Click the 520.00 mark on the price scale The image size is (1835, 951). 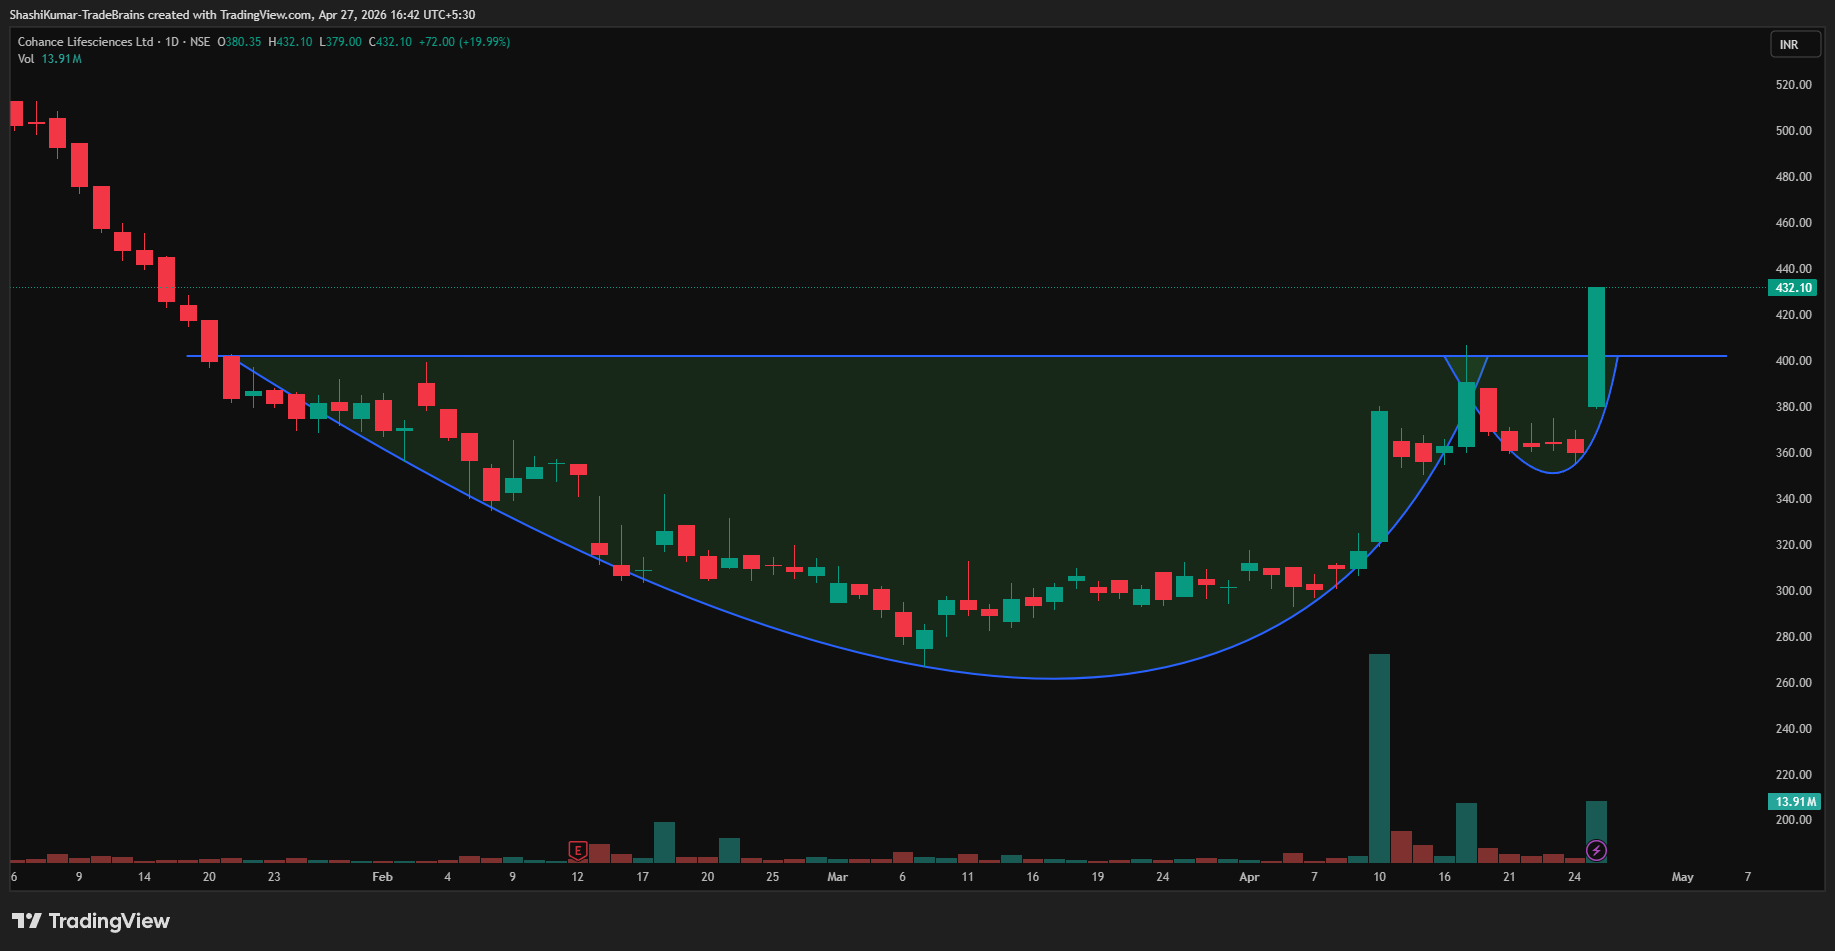coord(1793,85)
